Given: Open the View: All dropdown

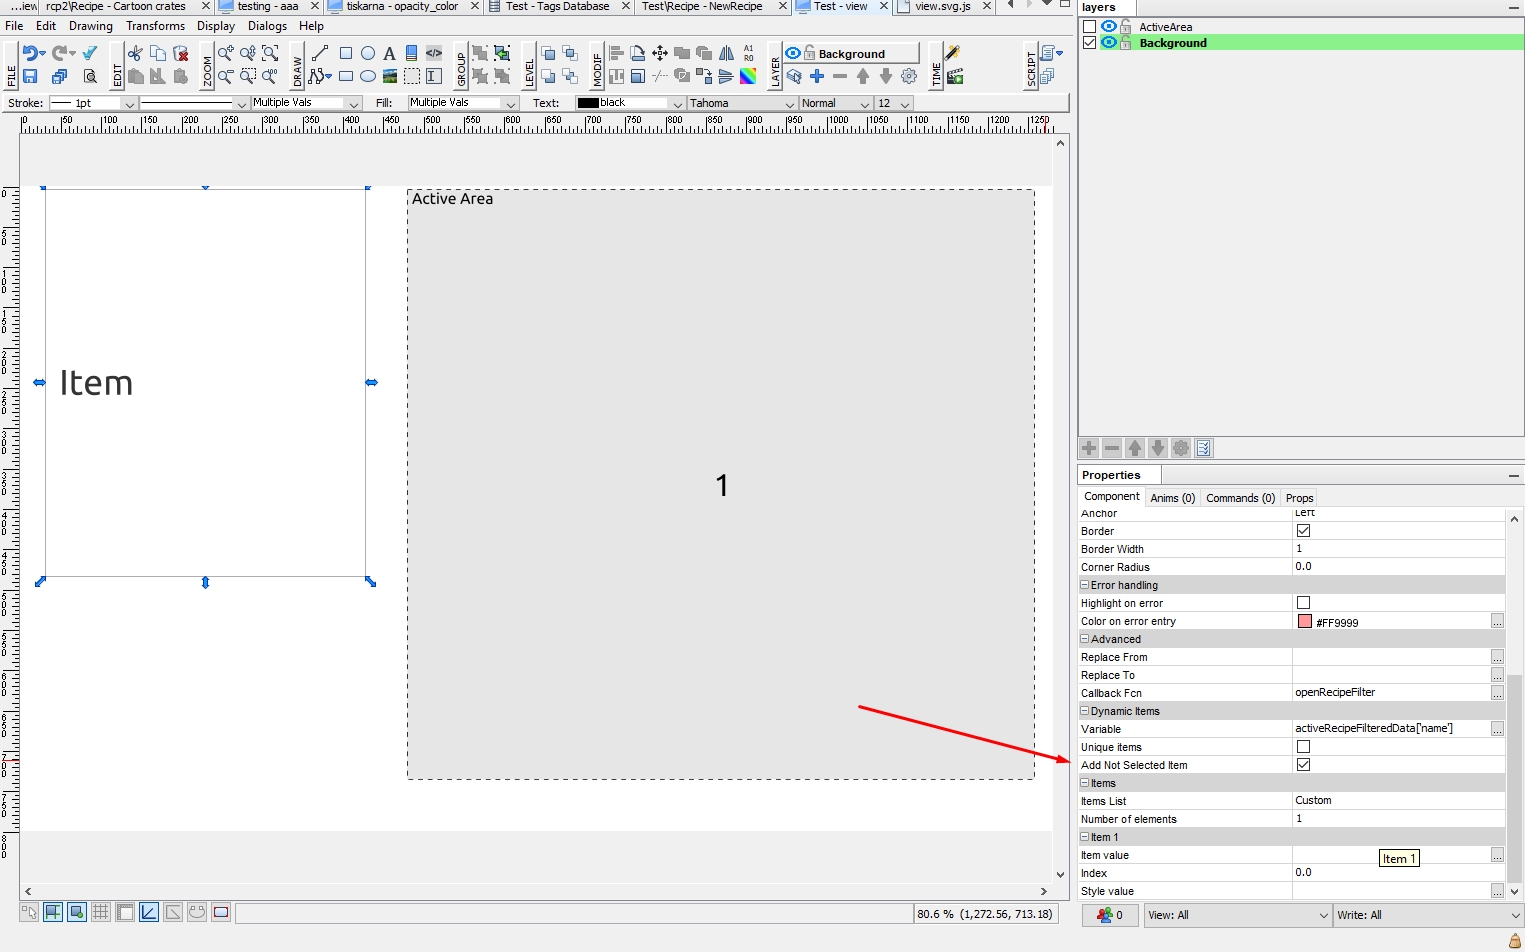Looking at the screenshot, I should point(1238,915).
